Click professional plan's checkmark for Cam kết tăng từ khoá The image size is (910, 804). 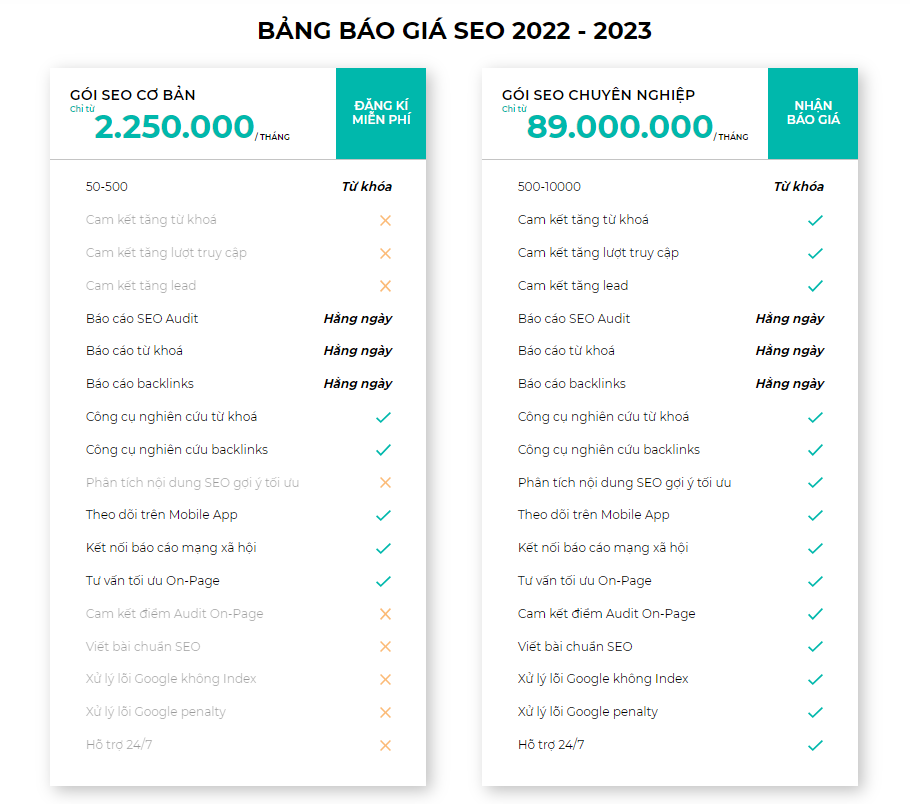point(815,220)
